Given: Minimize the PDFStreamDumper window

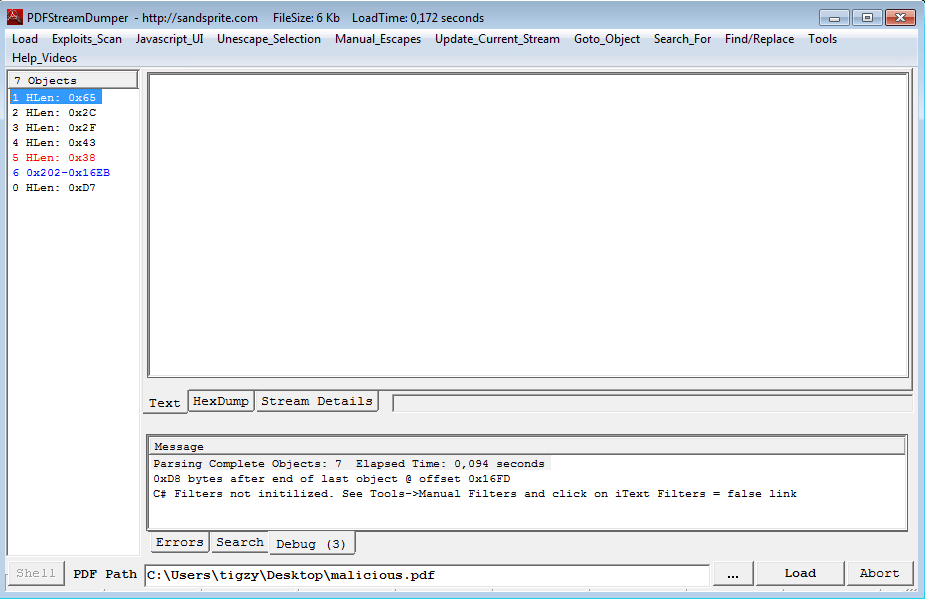Looking at the screenshot, I should pos(834,18).
